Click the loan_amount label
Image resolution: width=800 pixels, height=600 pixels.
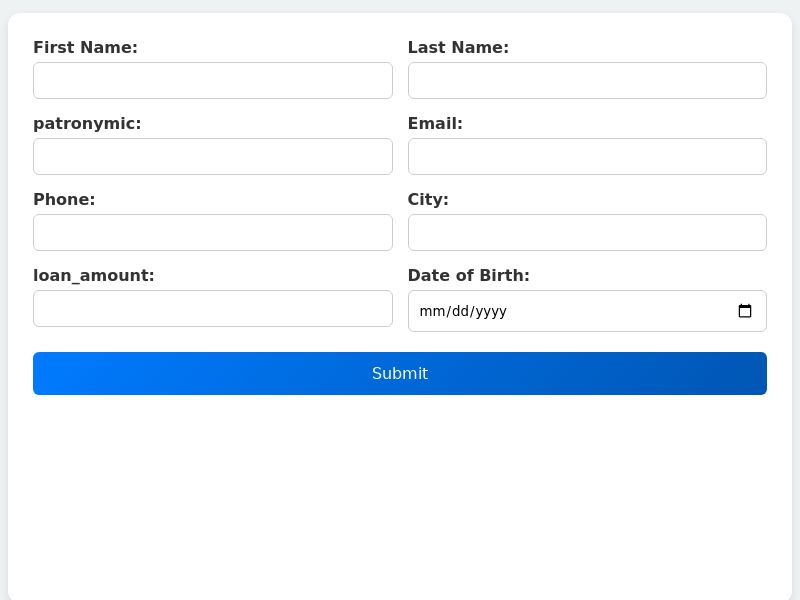click(94, 275)
